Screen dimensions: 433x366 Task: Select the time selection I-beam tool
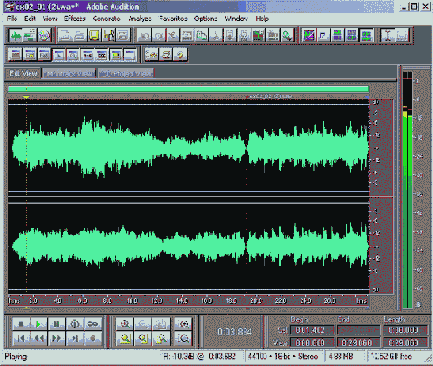coord(388,35)
